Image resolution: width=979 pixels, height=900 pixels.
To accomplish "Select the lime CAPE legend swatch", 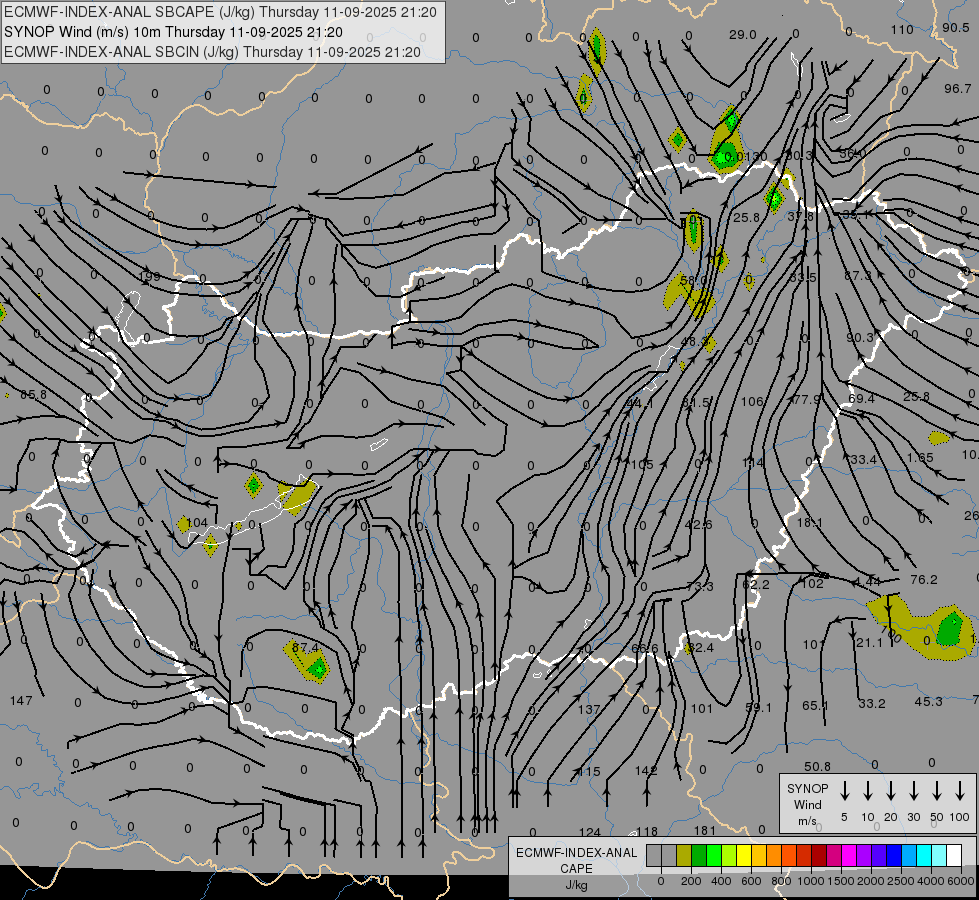I will [x=729, y=855].
